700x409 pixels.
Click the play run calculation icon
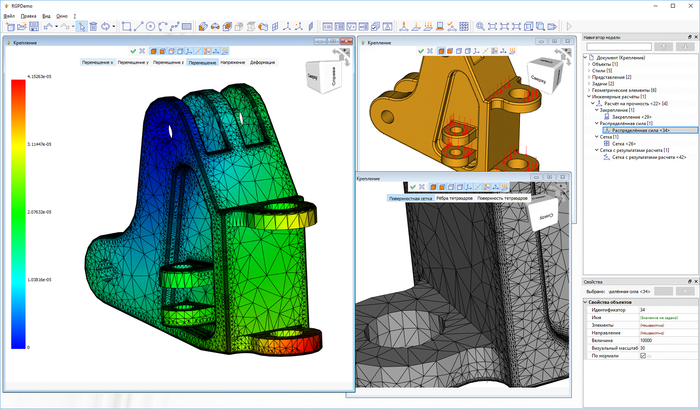click(x=570, y=26)
